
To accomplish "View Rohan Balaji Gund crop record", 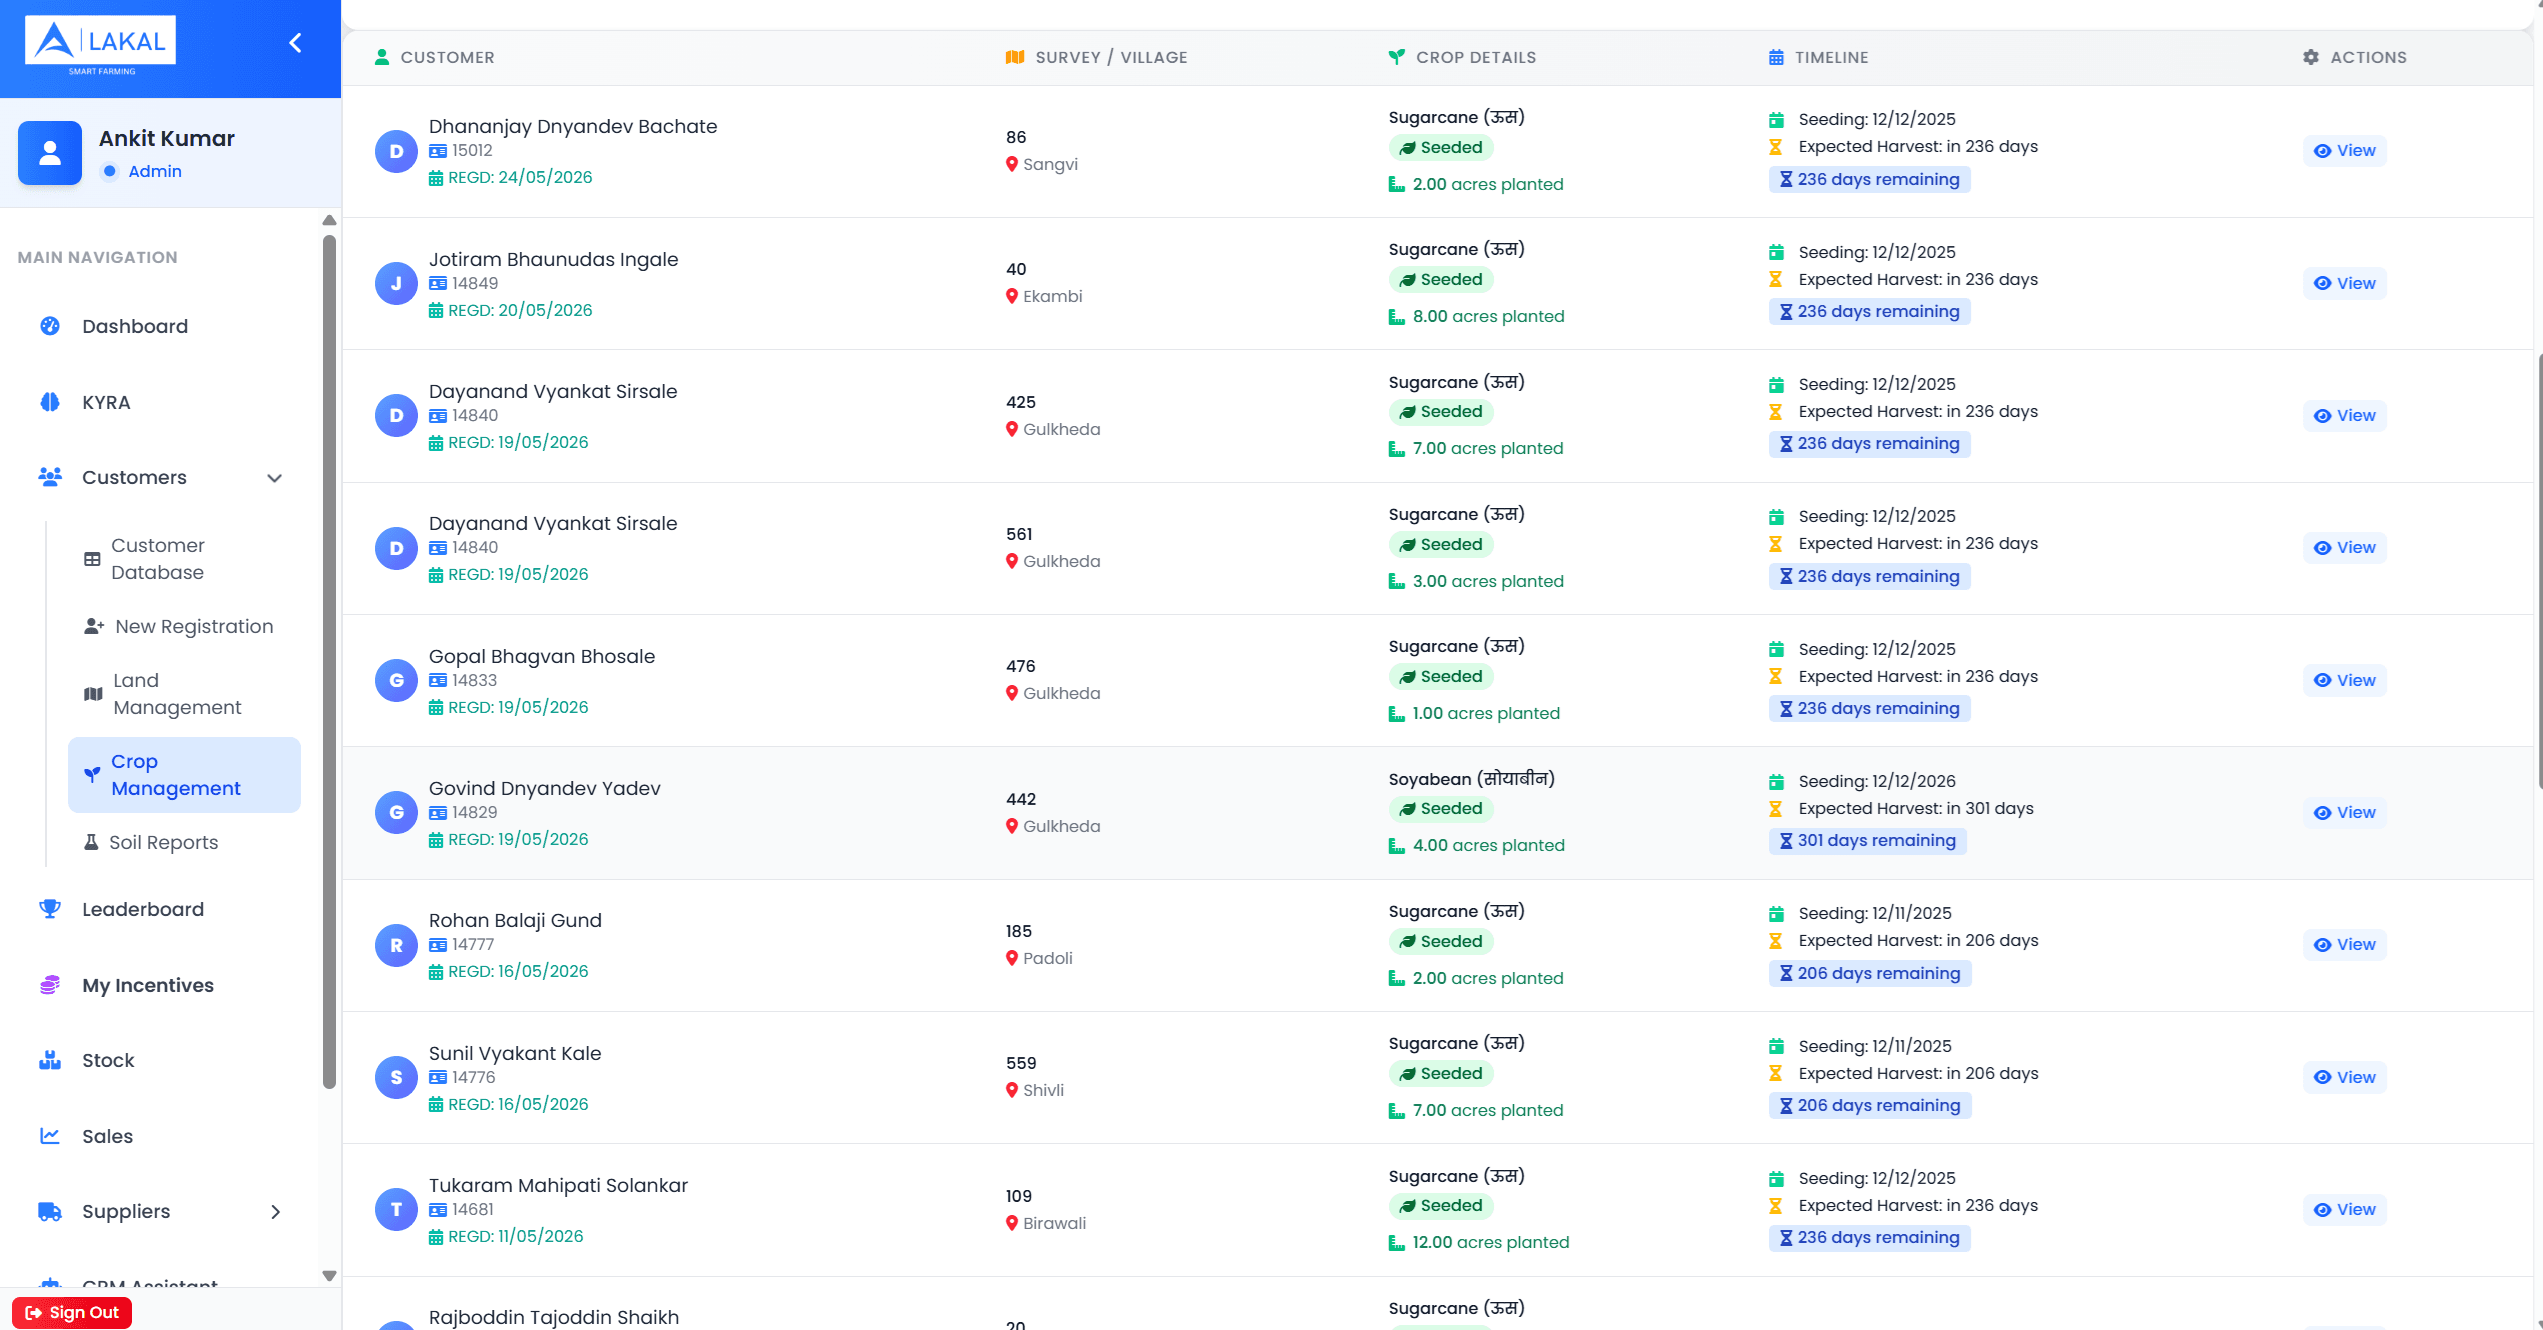I will tap(2344, 945).
